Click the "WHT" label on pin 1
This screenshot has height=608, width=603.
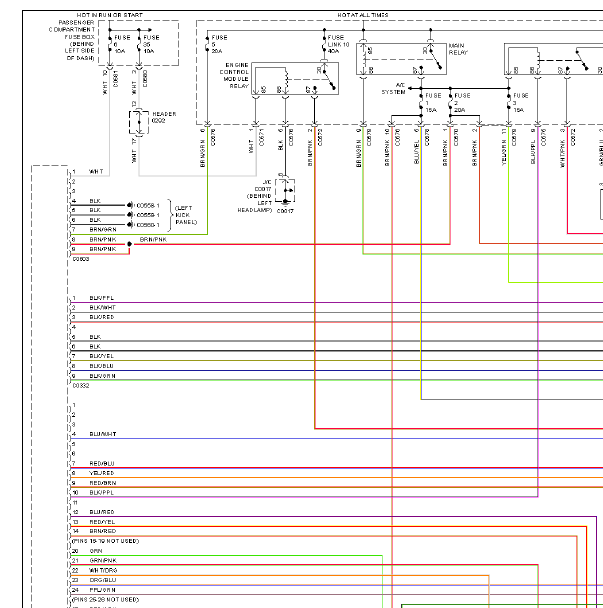pos(96,171)
